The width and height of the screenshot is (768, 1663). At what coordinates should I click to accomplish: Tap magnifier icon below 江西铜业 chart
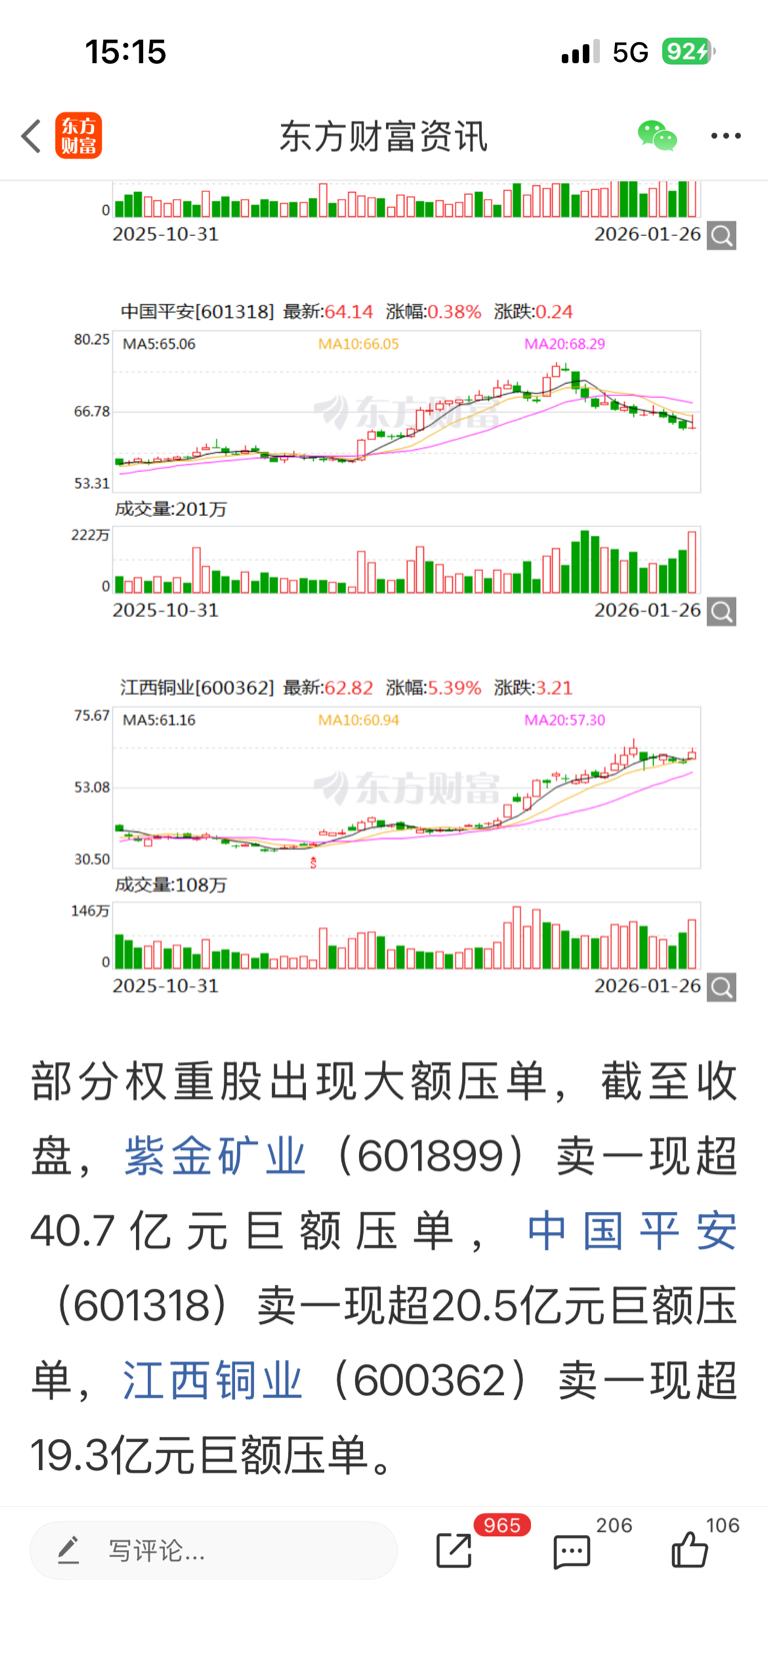(722, 988)
